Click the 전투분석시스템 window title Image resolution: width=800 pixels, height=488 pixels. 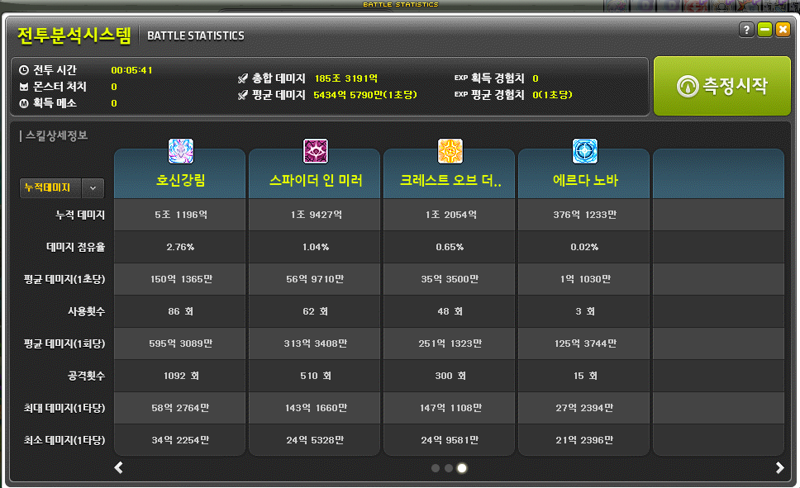(x=74, y=35)
